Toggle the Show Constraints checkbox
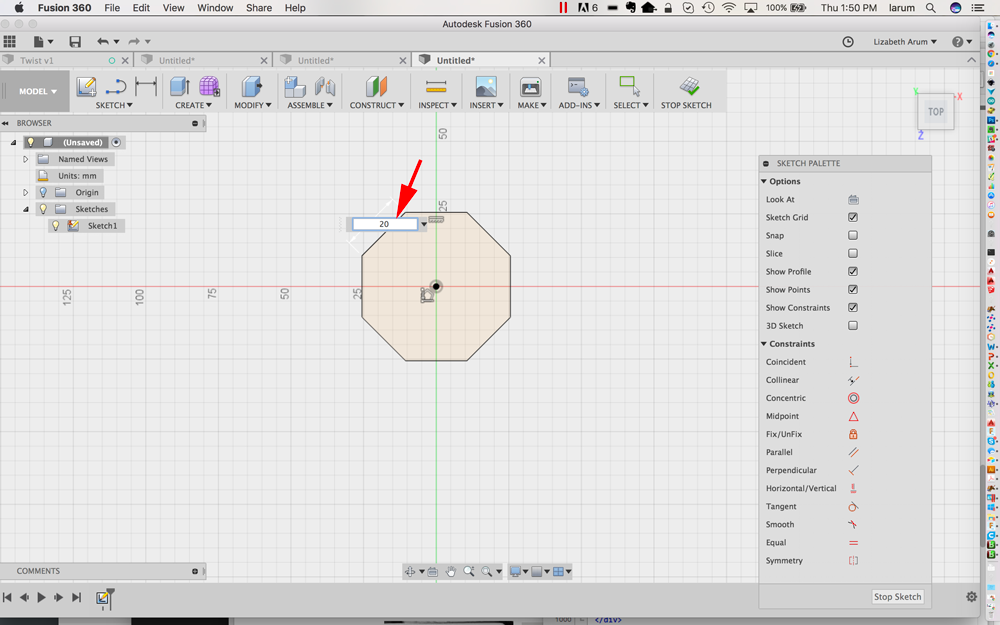This screenshot has height=625, width=1000. tap(853, 307)
